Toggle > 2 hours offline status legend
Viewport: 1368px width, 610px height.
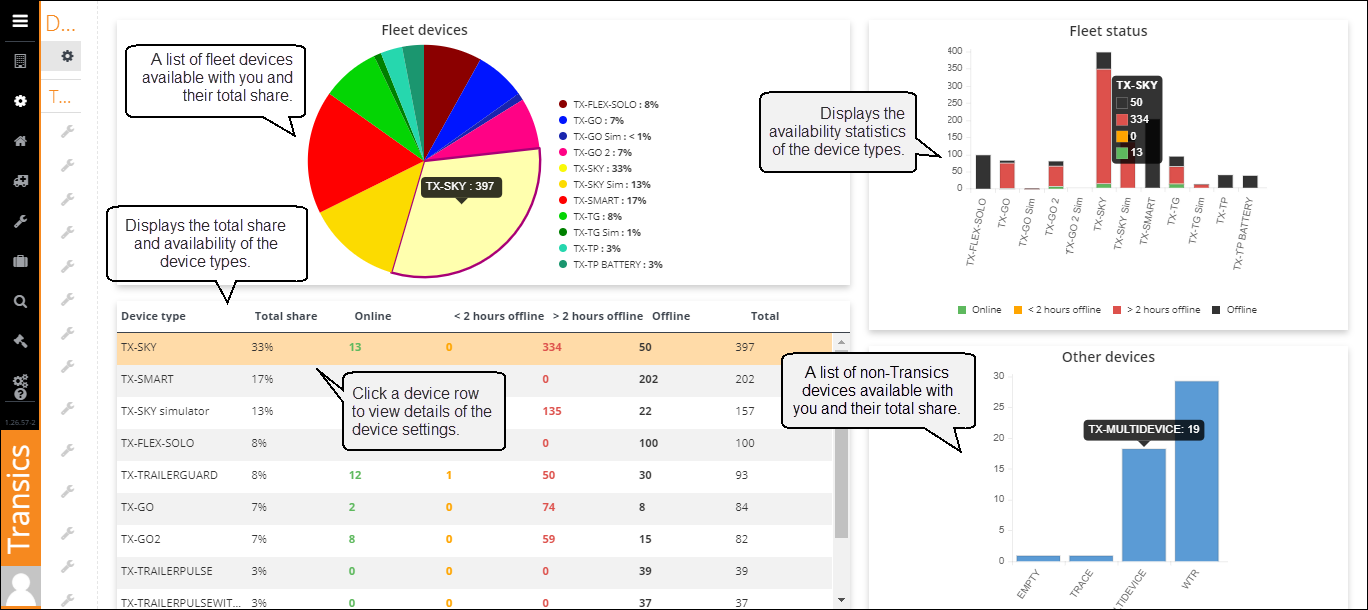point(1158,309)
